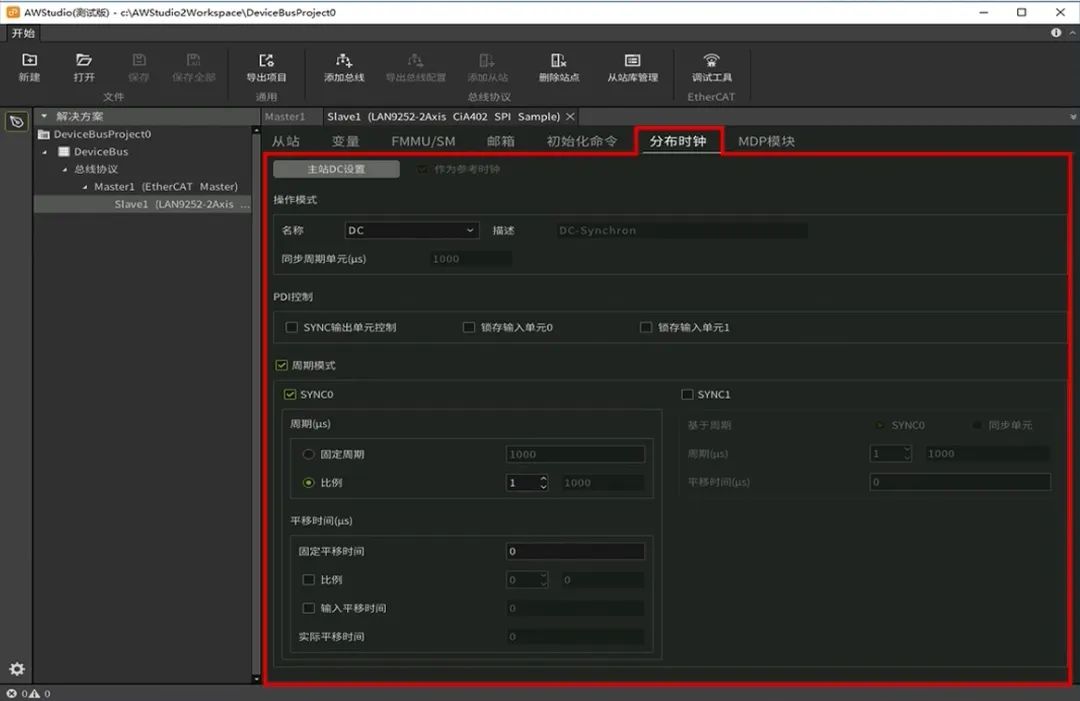
Task: Switch to the FMMU/SM tab
Action: click(427, 141)
